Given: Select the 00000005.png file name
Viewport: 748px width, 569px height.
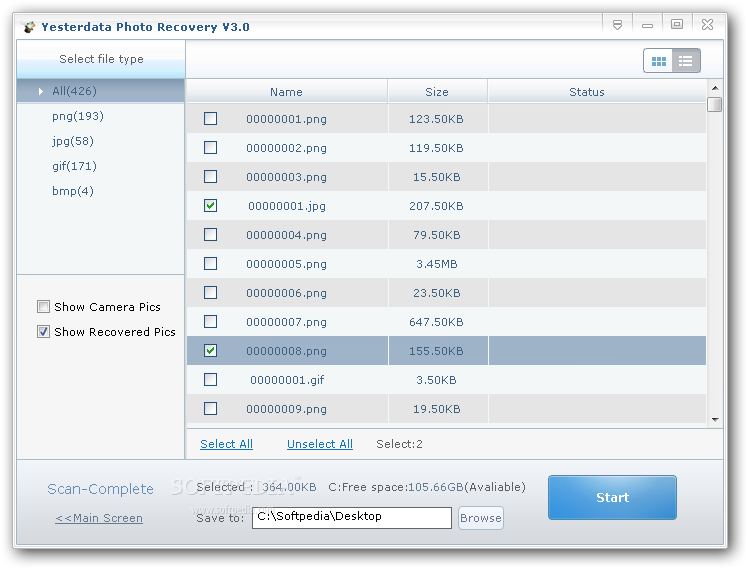Looking at the screenshot, I should coord(287,264).
